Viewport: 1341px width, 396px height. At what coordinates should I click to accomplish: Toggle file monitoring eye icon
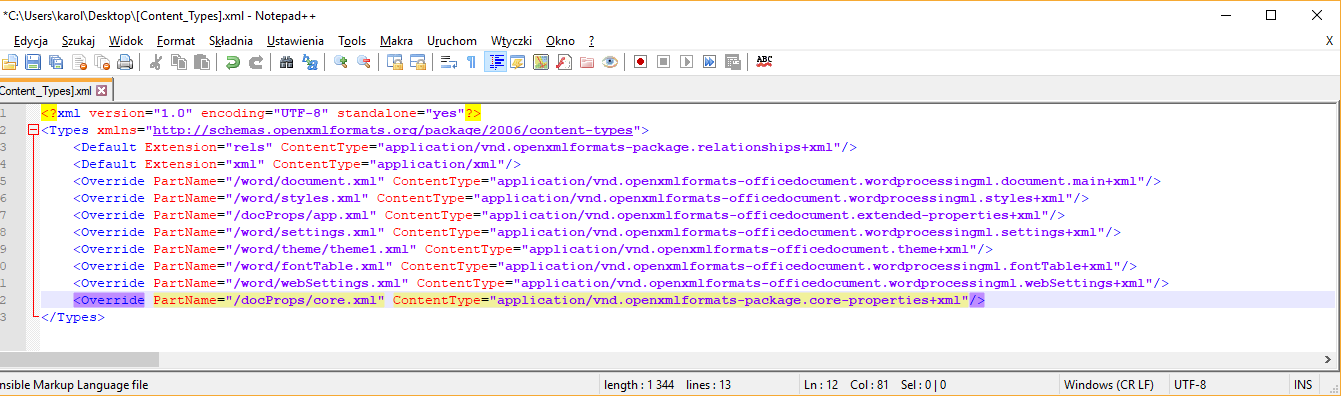[610, 62]
